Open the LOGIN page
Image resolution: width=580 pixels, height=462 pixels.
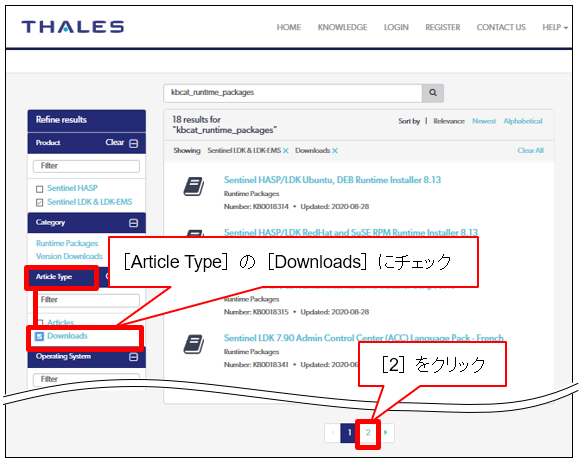click(x=396, y=27)
